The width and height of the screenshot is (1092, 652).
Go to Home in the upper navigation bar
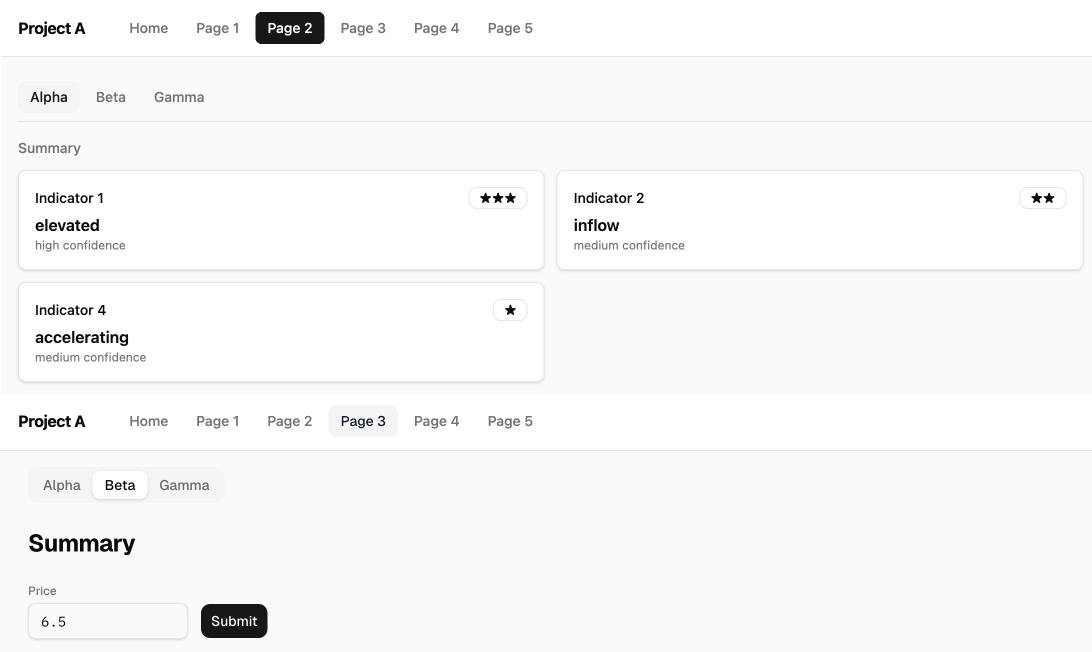(149, 28)
